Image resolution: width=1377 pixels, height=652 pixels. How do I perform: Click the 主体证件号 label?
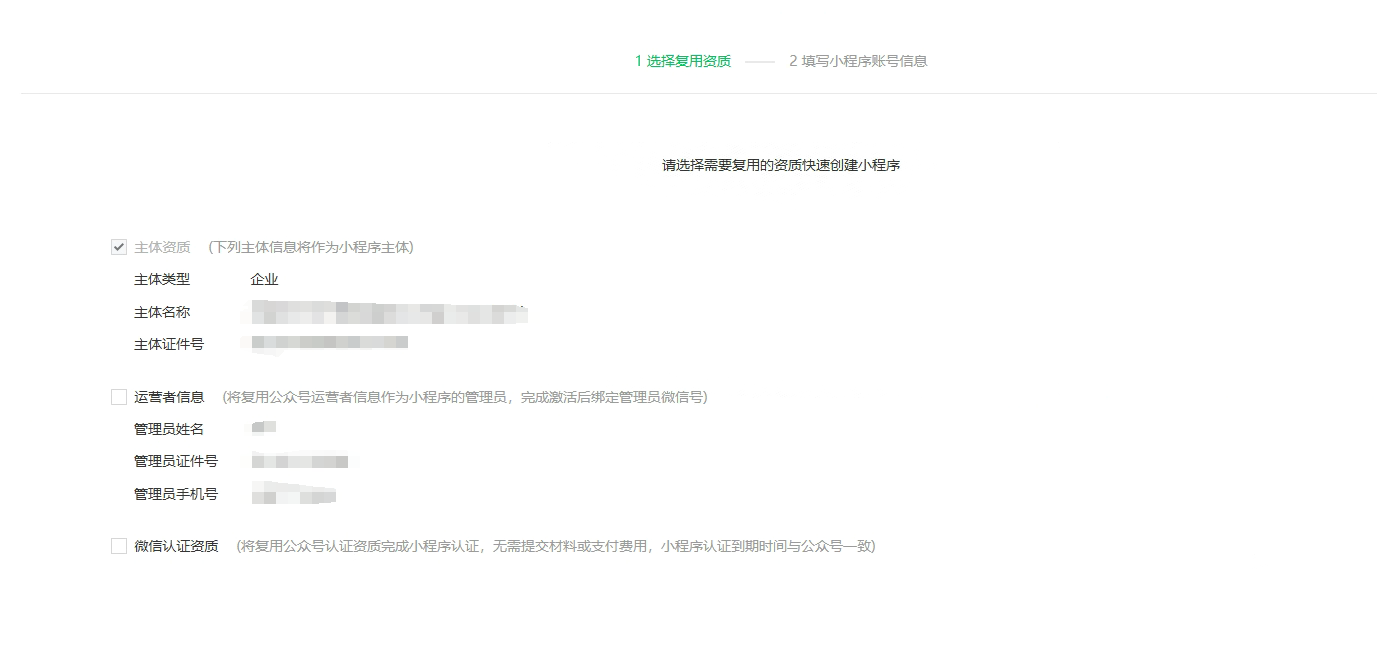click(169, 344)
